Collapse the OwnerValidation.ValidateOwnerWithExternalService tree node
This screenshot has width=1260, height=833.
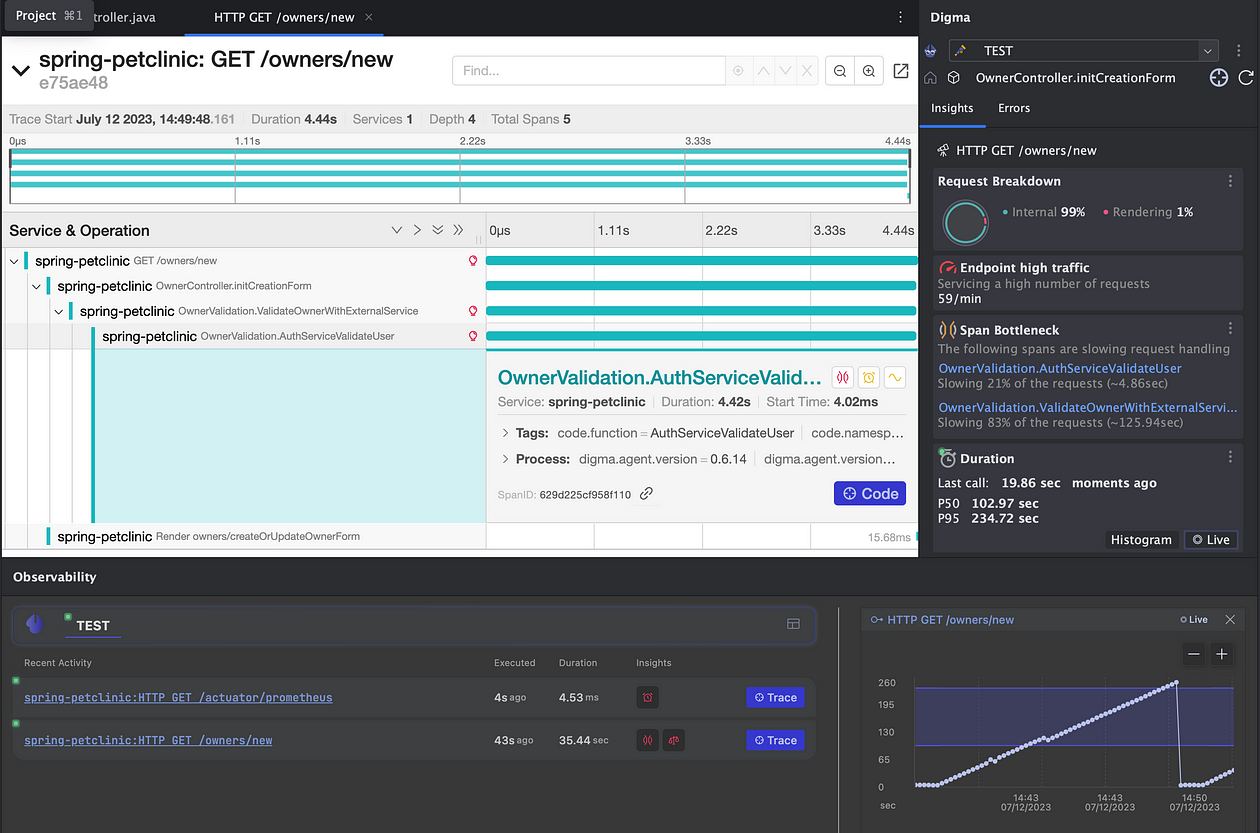click(x=58, y=311)
